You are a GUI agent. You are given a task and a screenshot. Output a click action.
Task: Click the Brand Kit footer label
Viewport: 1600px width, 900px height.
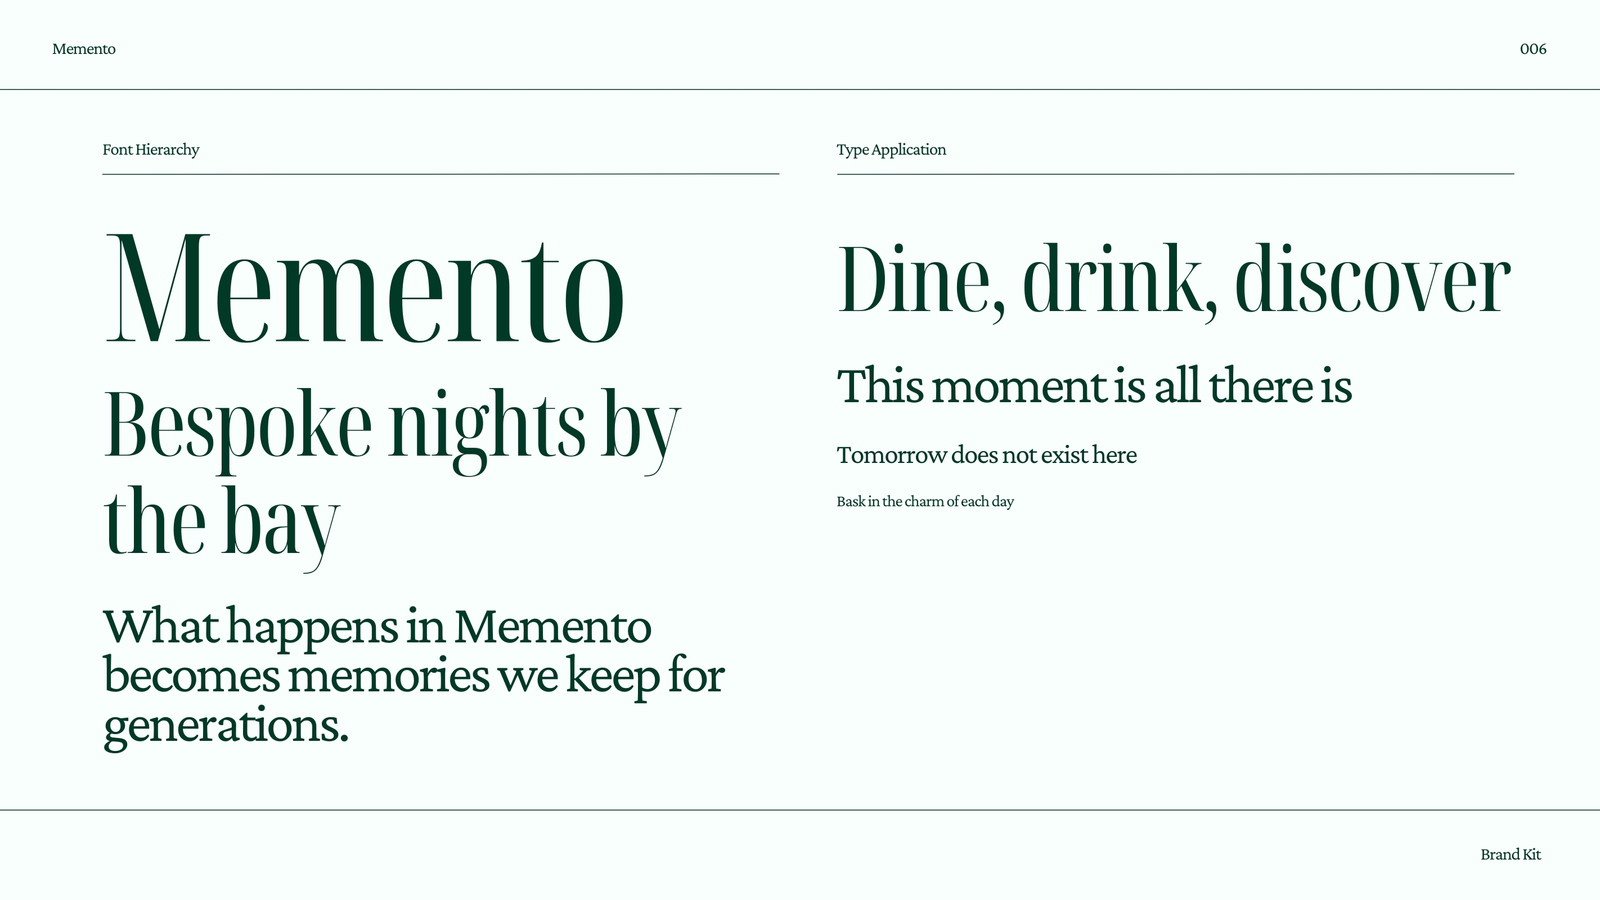coord(1511,855)
